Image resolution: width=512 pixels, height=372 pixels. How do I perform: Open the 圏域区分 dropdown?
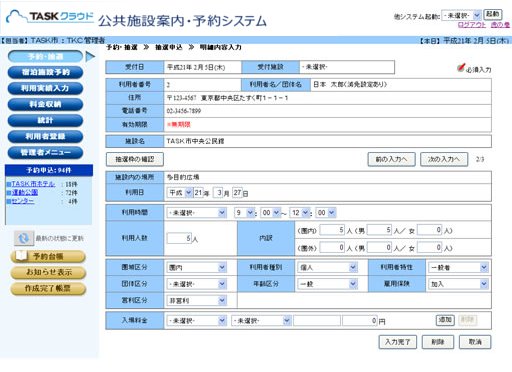196,267
